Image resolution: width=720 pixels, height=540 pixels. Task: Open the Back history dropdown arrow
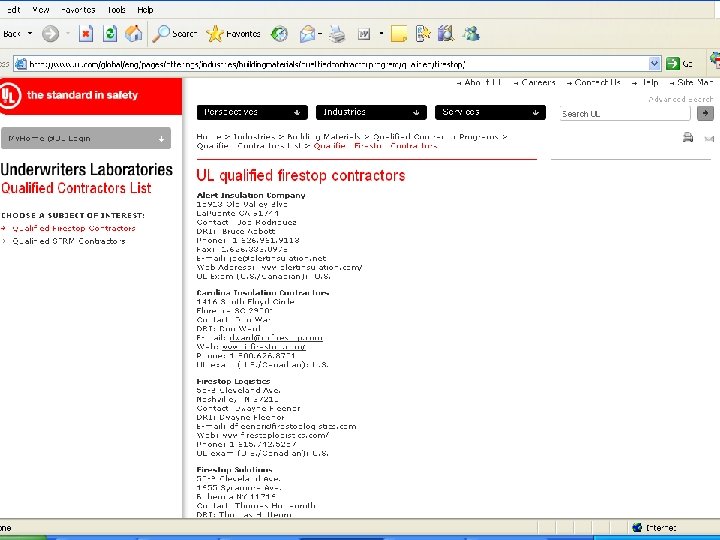30,34
